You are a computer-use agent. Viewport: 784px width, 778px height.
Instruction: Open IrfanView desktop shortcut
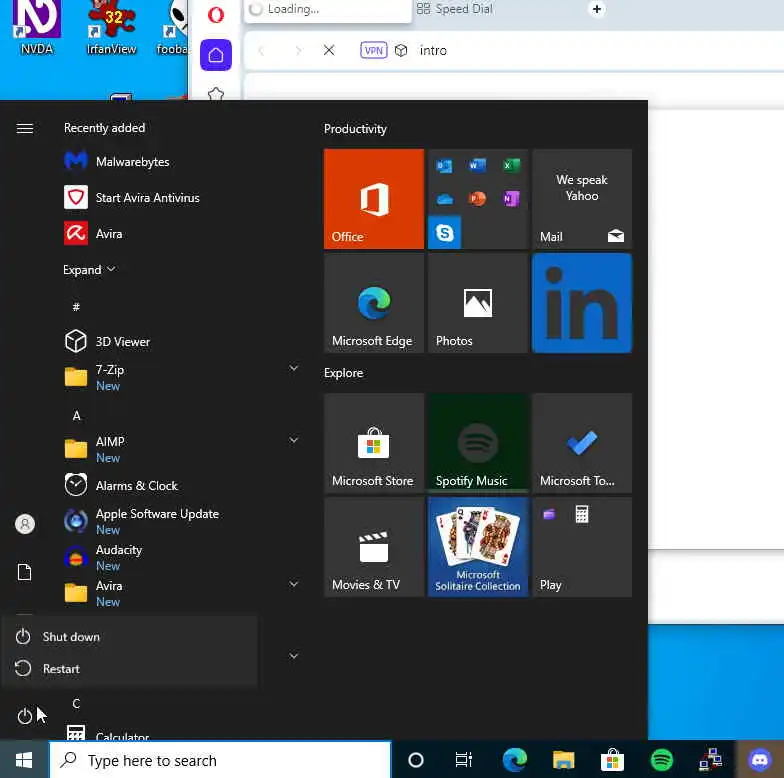(x=111, y=28)
